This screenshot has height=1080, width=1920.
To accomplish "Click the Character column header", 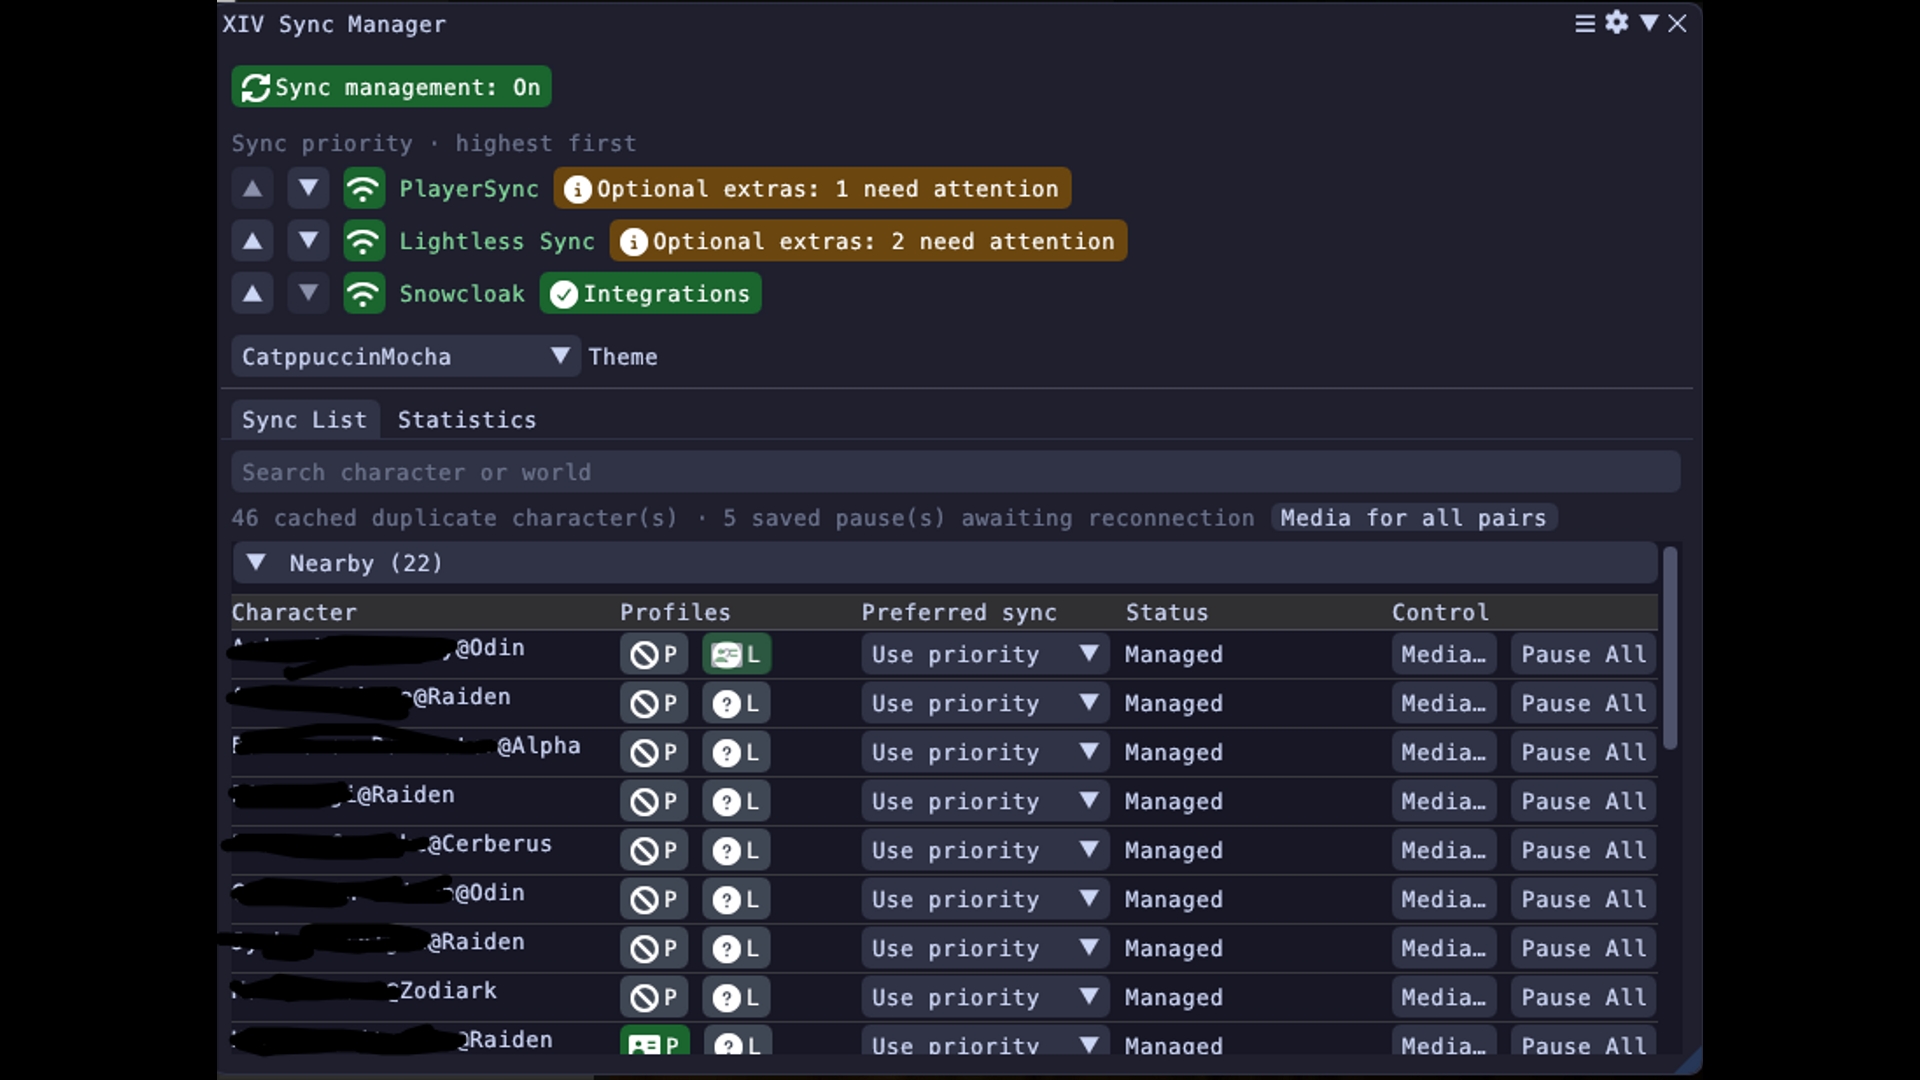I will 294,612.
